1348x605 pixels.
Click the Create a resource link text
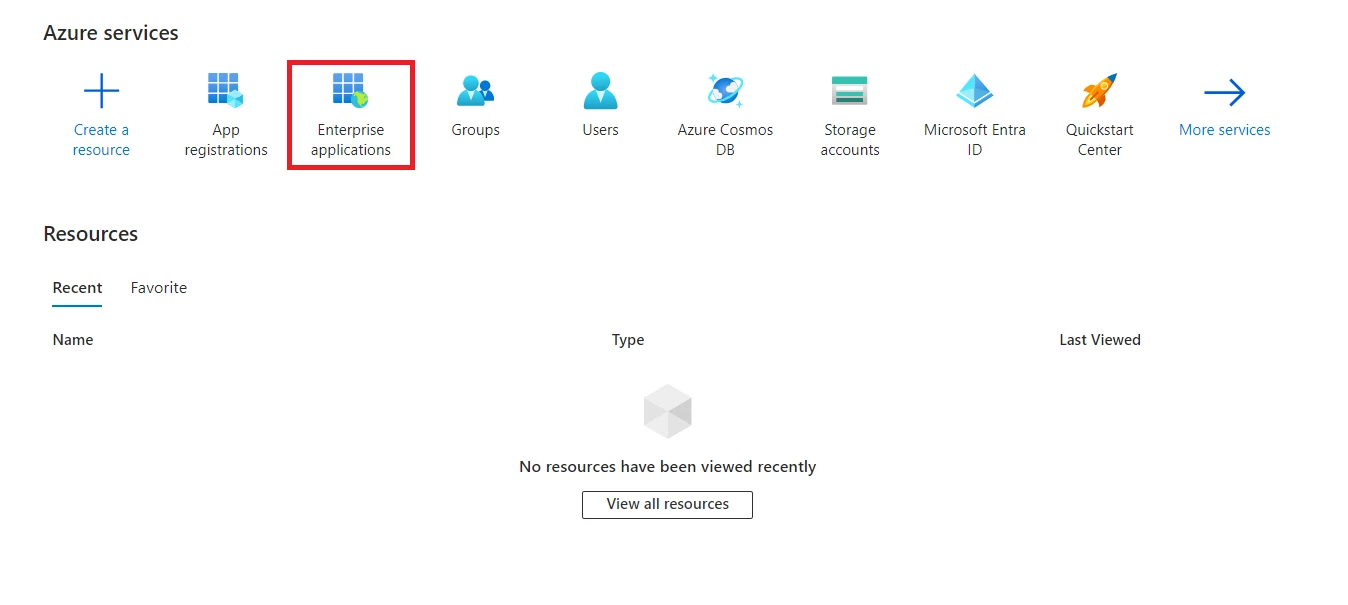click(101, 140)
